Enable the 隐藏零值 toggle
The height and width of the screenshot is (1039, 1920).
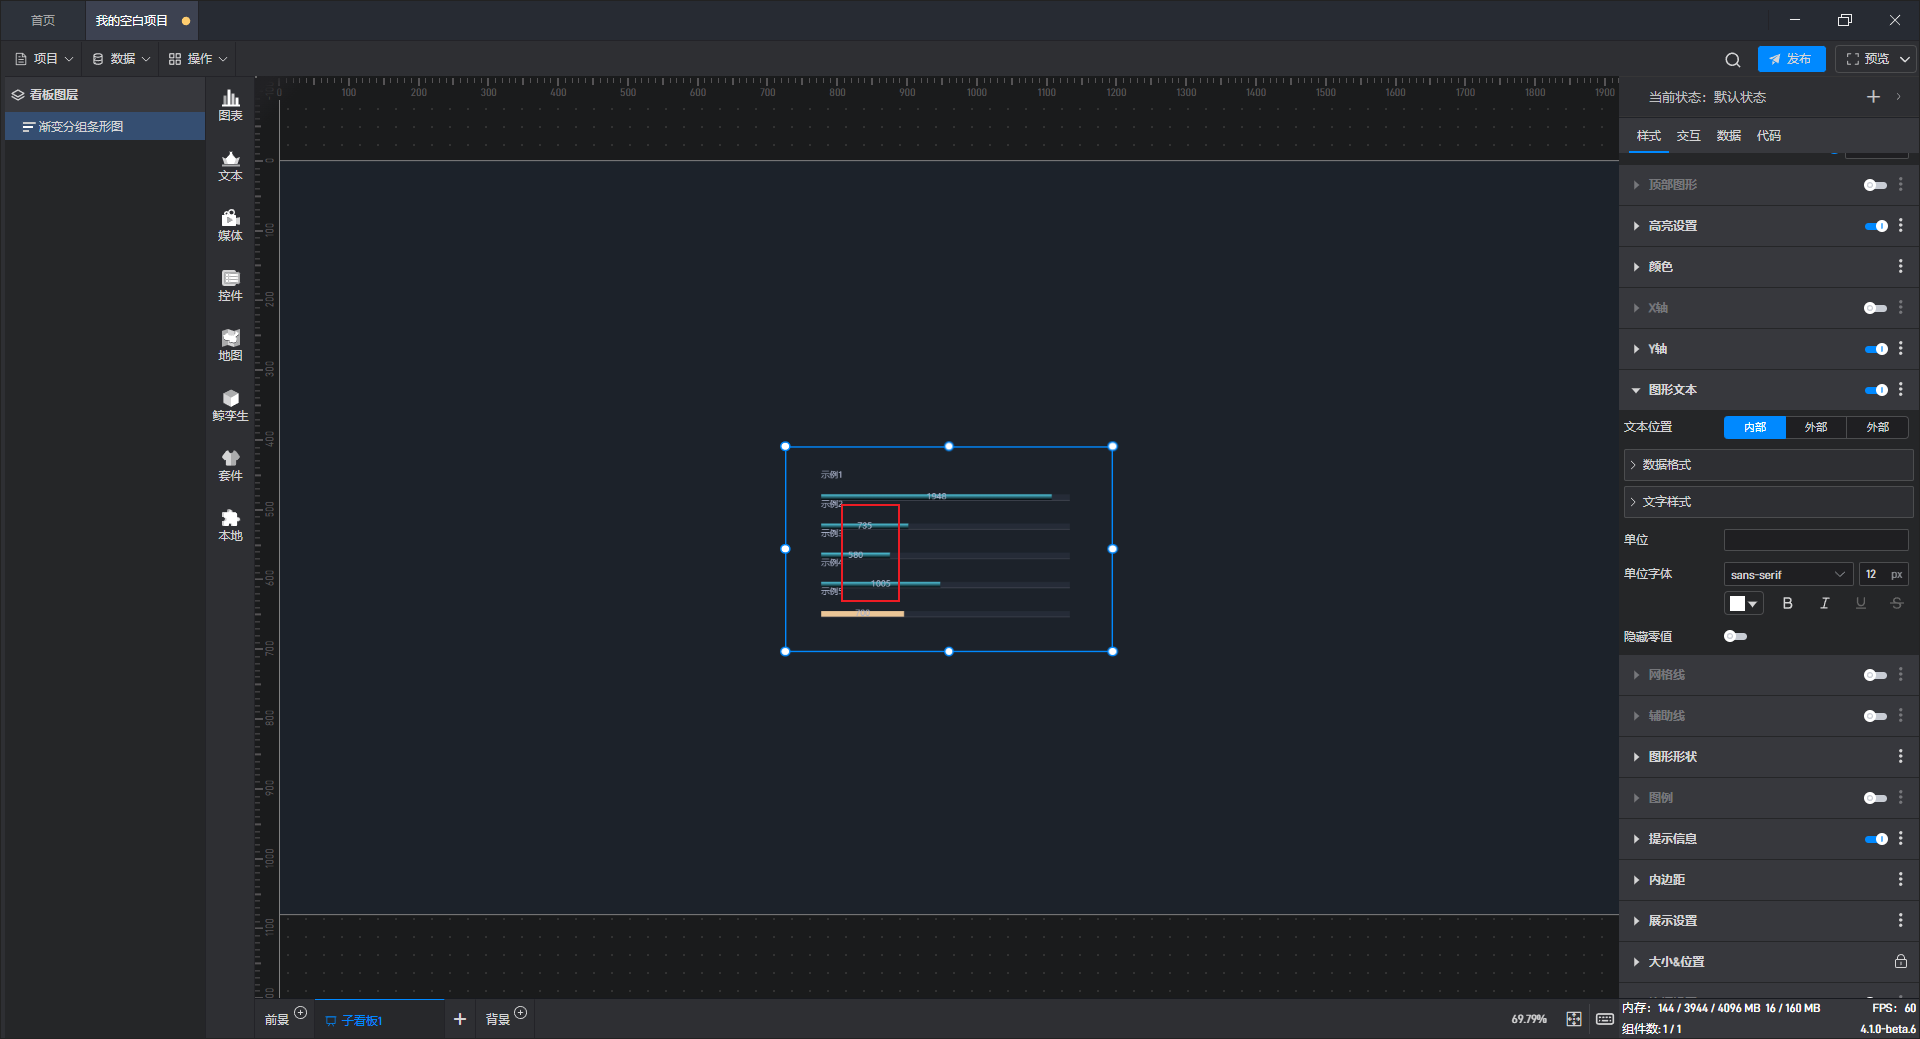[x=1735, y=636]
